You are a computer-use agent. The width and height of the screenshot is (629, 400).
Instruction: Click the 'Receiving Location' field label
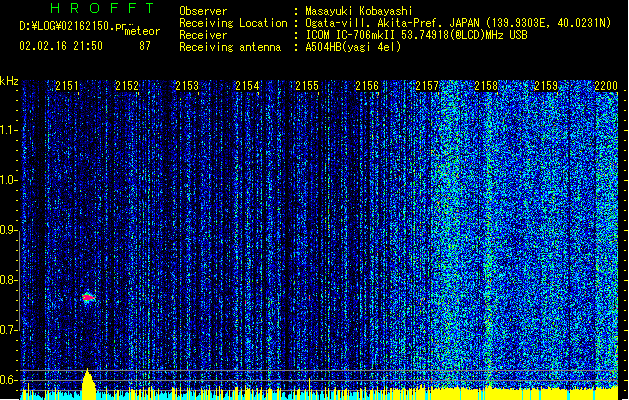pyautogui.click(x=233, y=23)
